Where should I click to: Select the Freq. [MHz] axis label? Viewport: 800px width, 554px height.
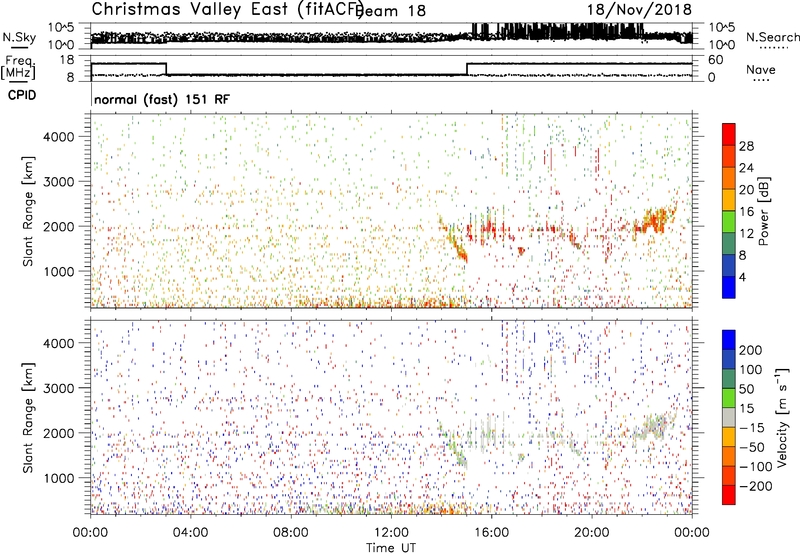[19, 67]
